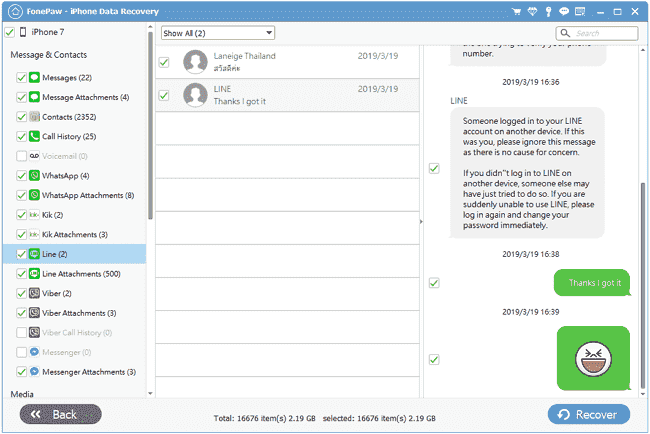Click the Message & Contacts heading

(49, 55)
